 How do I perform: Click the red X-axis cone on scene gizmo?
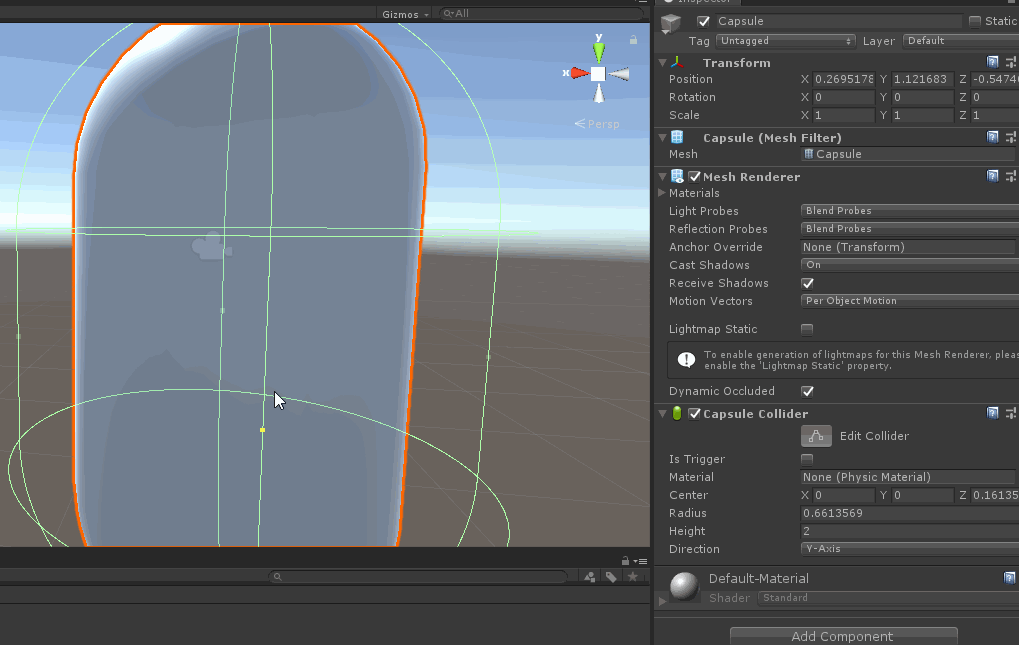coord(578,73)
